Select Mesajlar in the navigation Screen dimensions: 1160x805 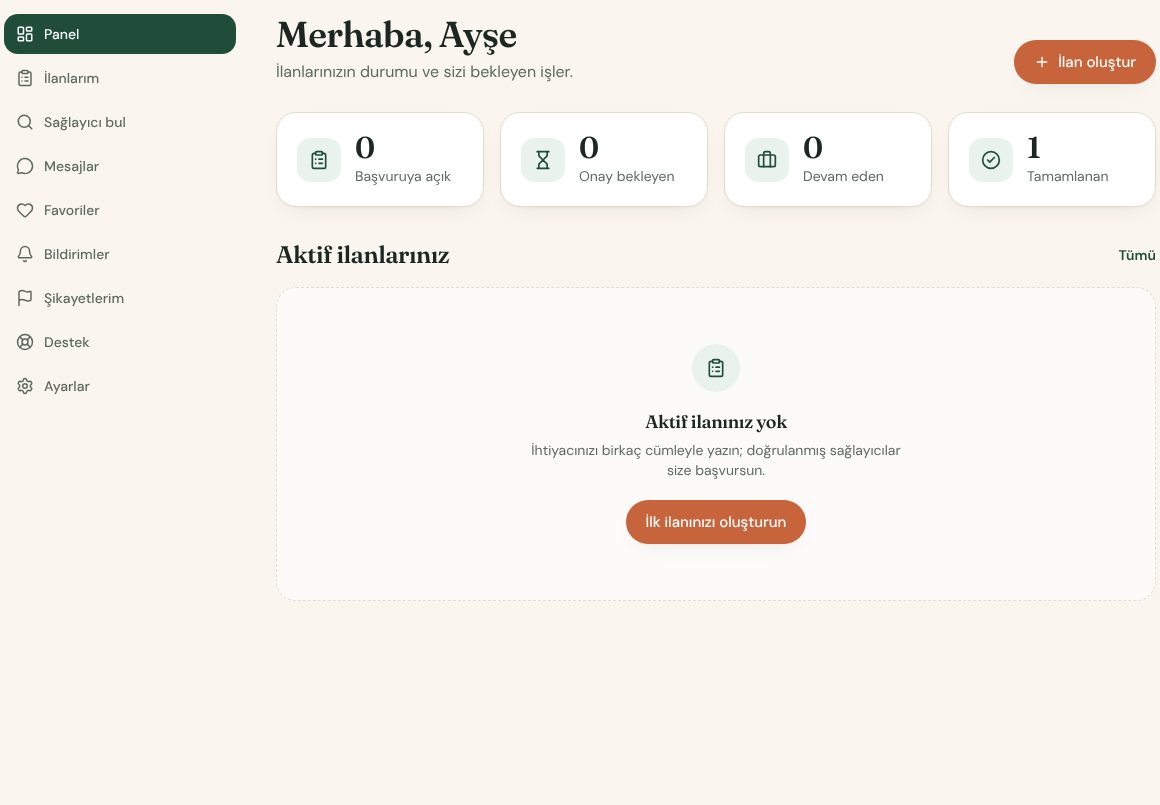(120, 166)
